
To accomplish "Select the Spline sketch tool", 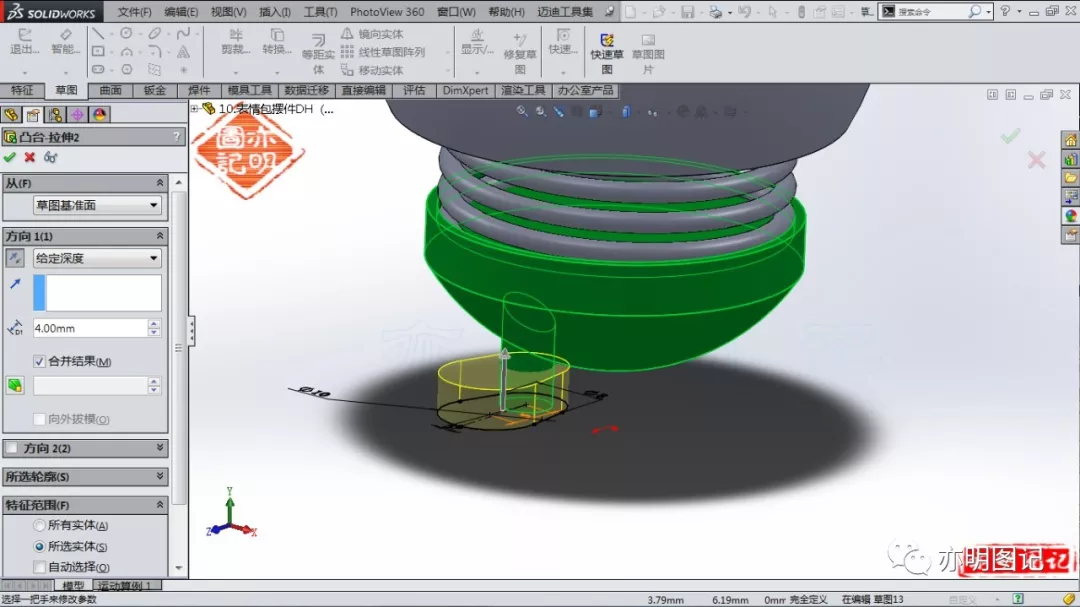I will [183, 34].
